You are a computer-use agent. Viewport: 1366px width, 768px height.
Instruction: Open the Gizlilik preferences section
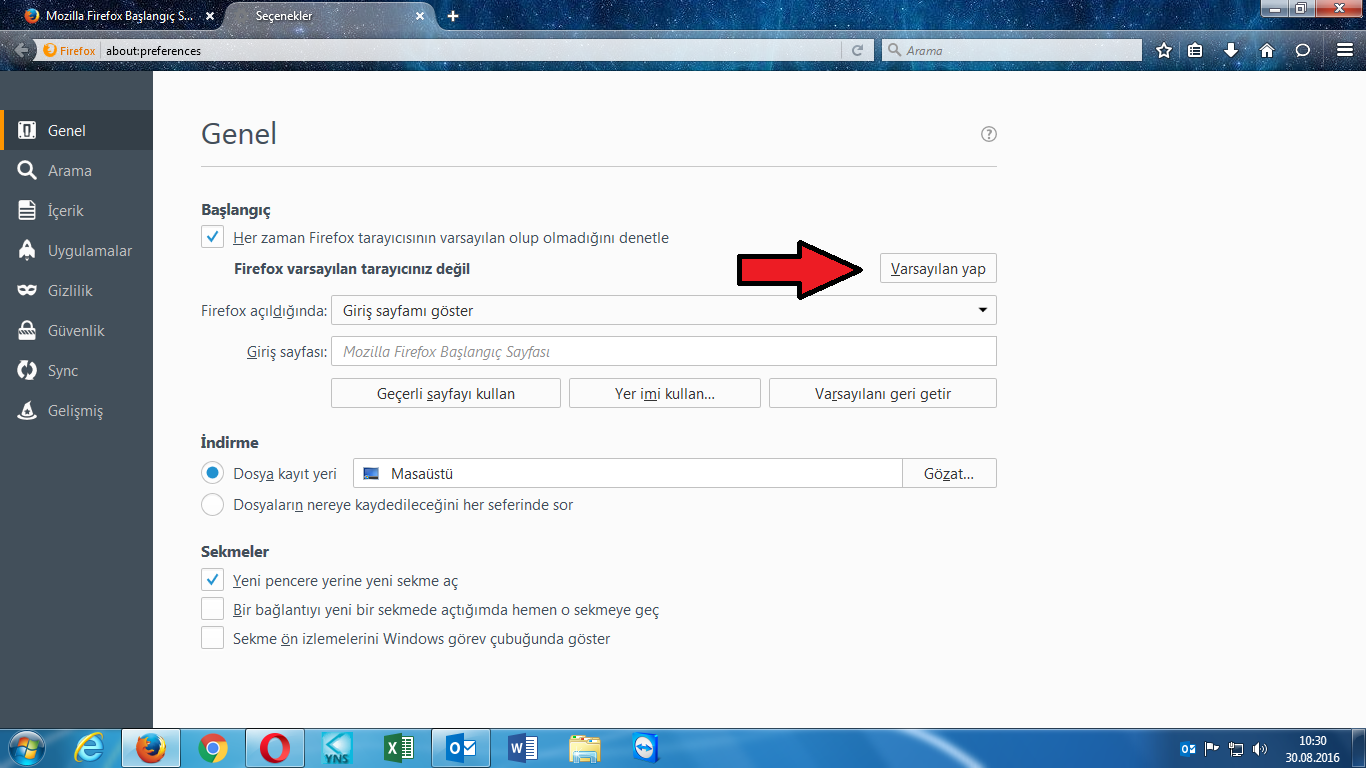tap(76, 290)
